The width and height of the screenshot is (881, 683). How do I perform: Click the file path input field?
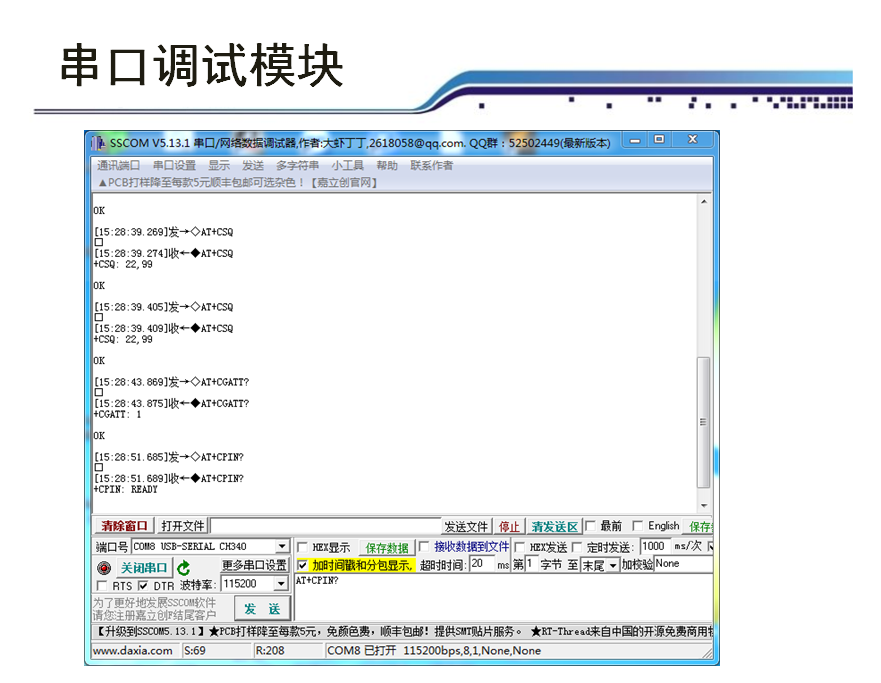coord(325,526)
